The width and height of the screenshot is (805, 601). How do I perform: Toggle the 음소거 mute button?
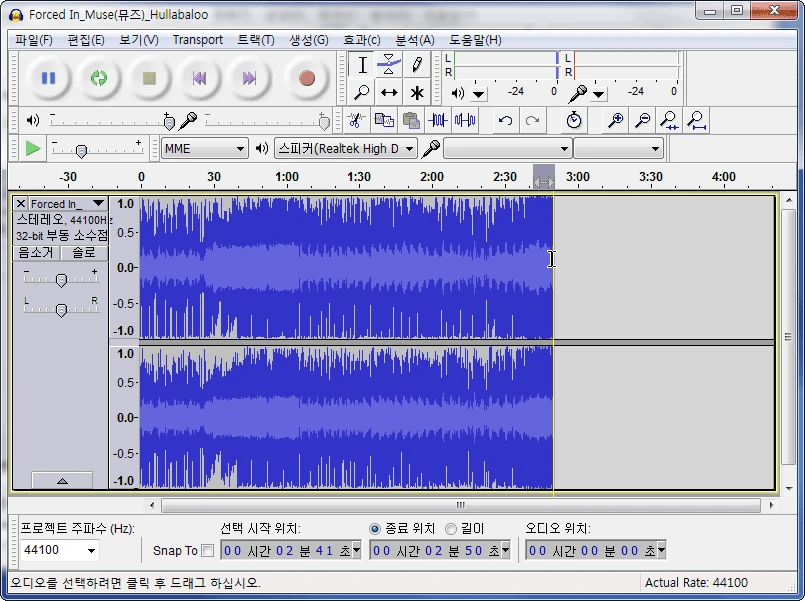point(36,253)
